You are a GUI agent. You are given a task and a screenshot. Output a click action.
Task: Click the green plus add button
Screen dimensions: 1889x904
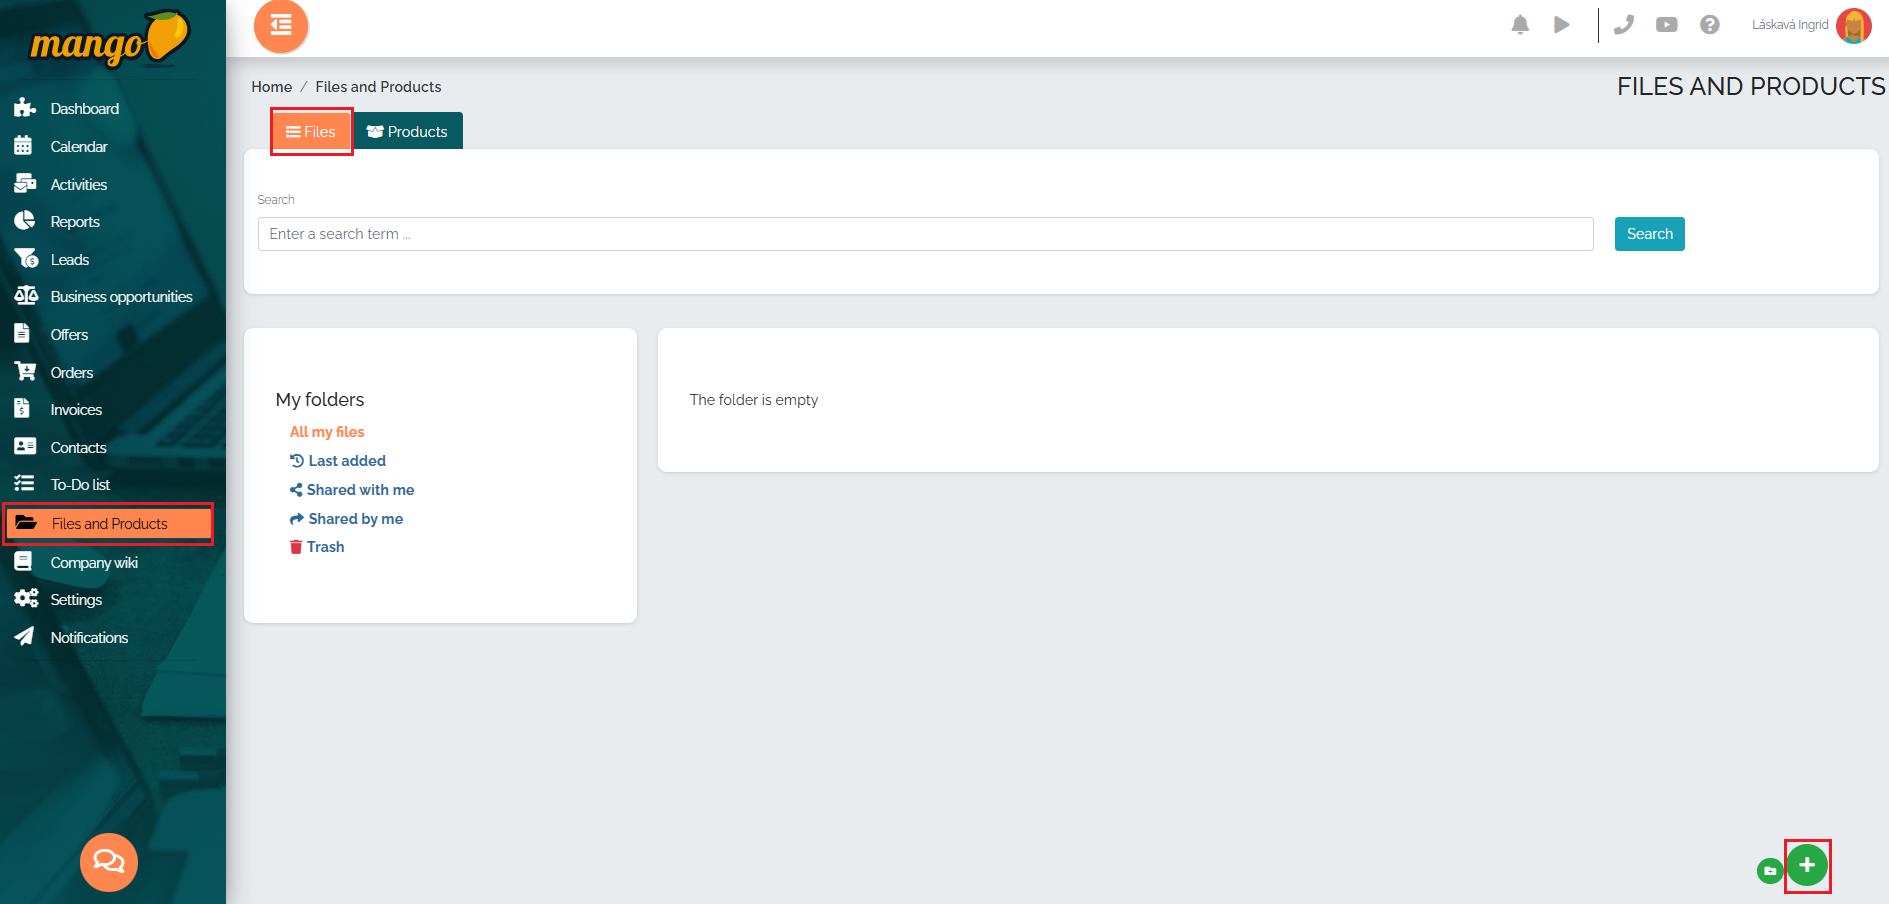point(1807,865)
